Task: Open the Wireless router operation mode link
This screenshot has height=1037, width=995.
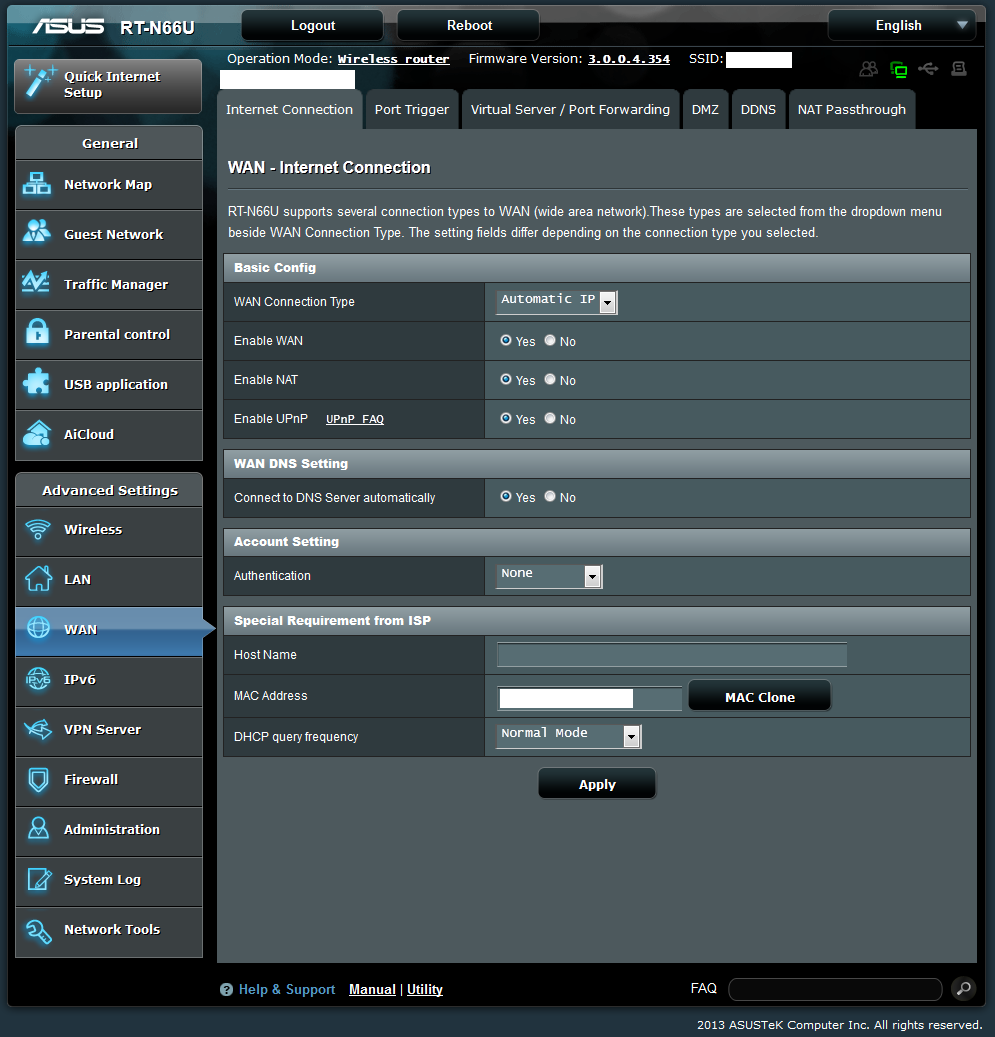Action: [x=394, y=59]
